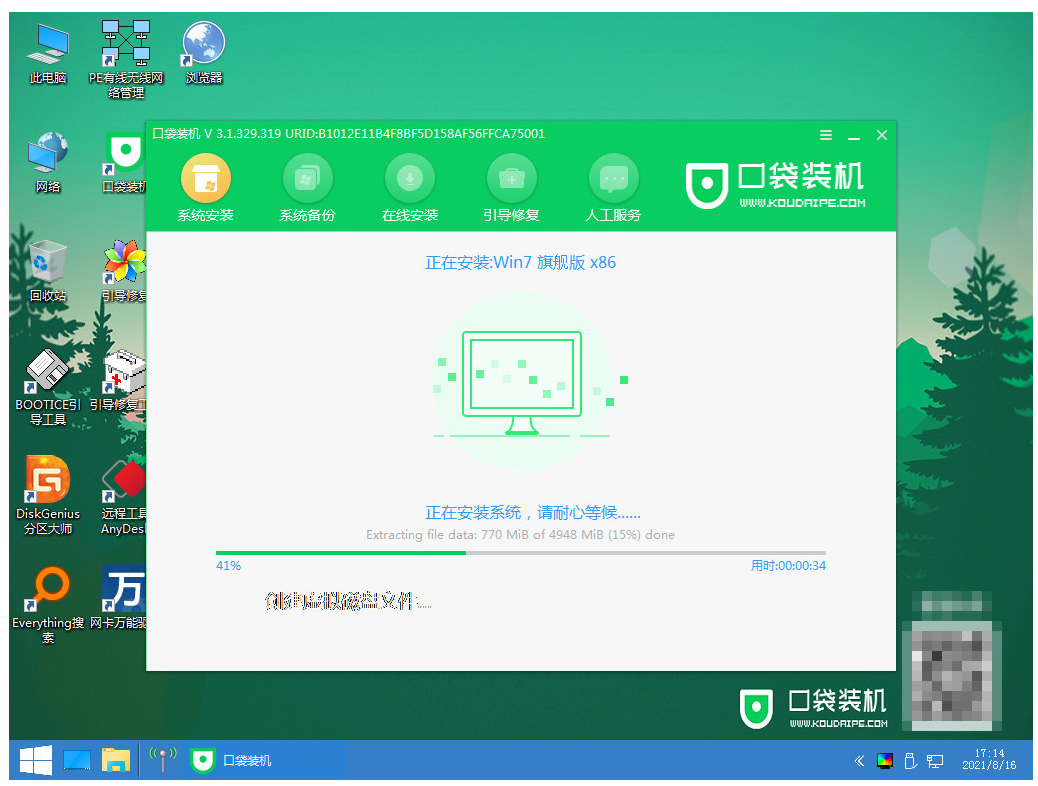The width and height of the screenshot is (1038, 786).
Task: Select 口袋装机 taskbar item
Action: 232,761
